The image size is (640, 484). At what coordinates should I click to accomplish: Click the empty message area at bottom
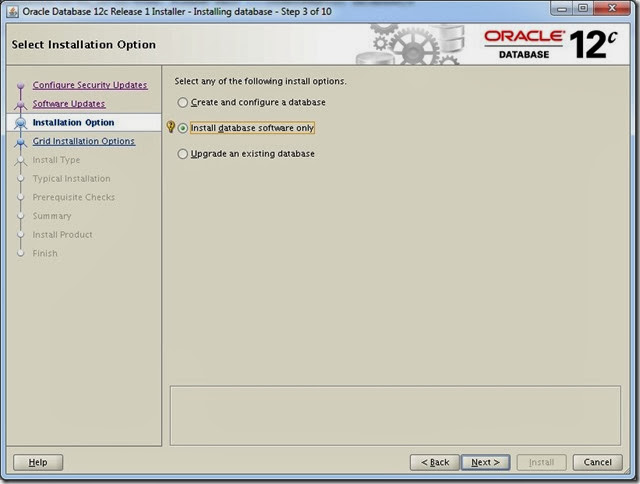[x=395, y=415]
